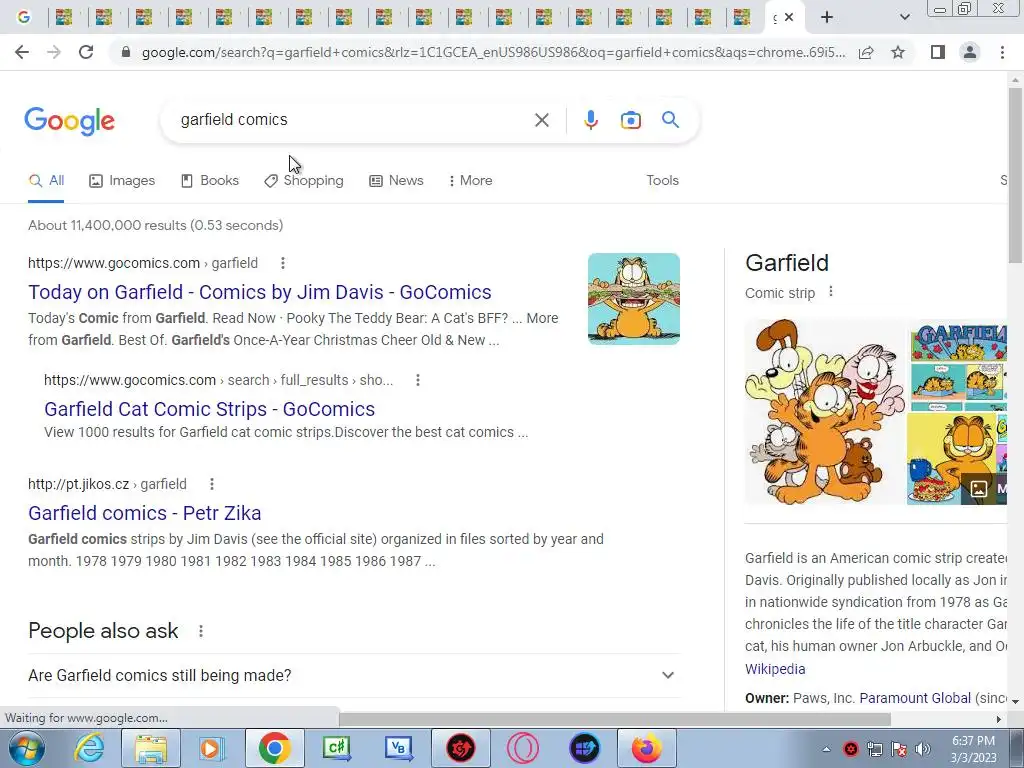This screenshot has width=1024, height=768.
Task: Start voice search with the microphone
Action: [590, 120]
